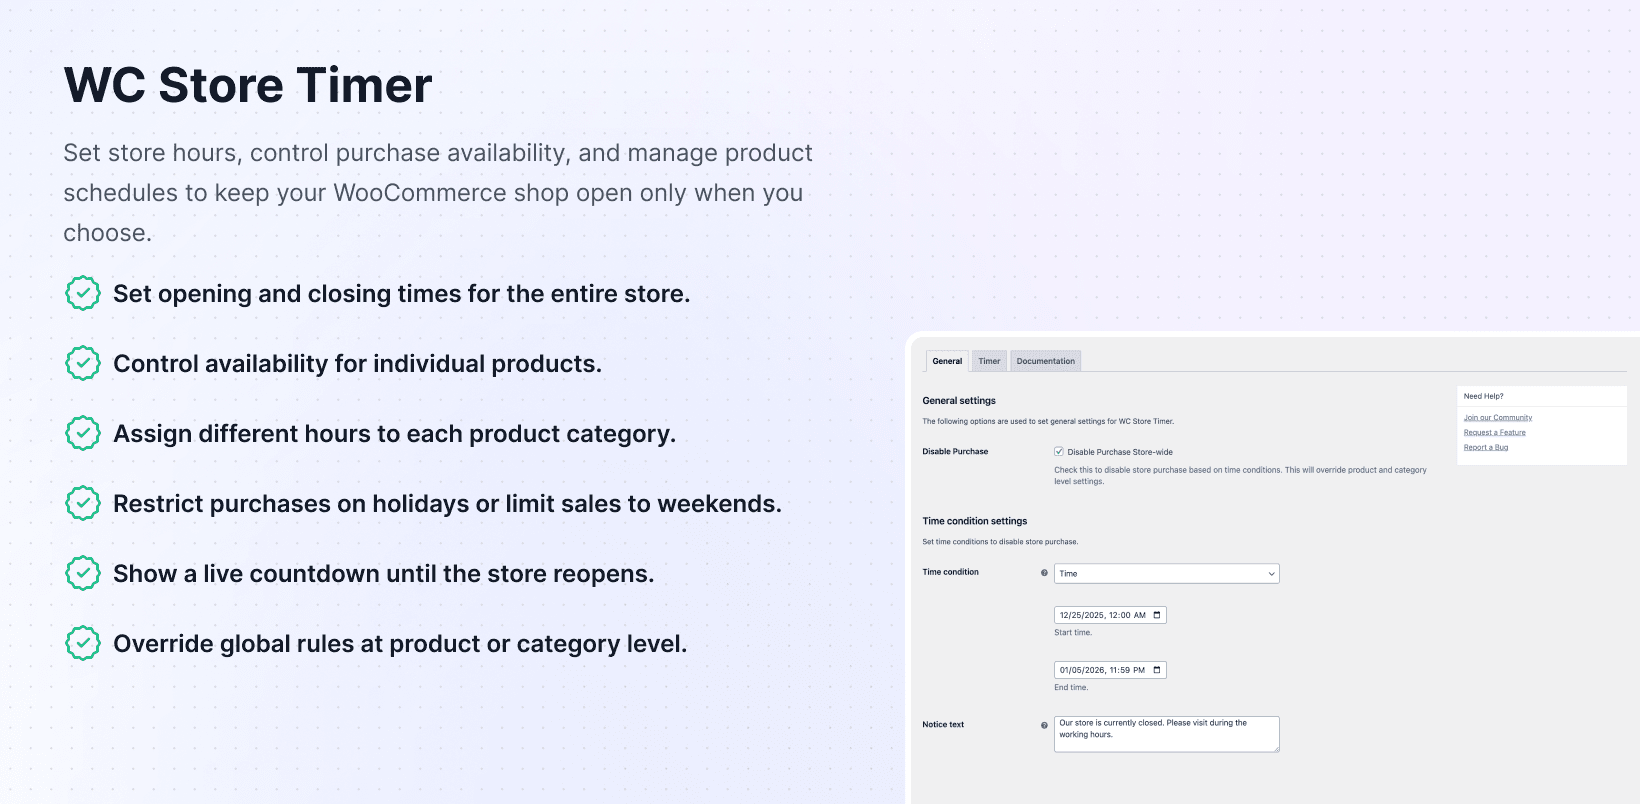The height and width of the screenshot is (804, 1640).
Task: Open the End time calendar picker icon
Action: pos(1157,670)
